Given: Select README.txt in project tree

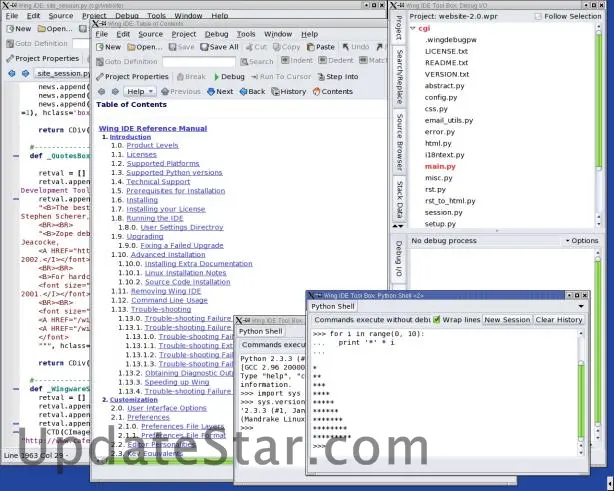Looking at the screenshot, I should (446, 63).
